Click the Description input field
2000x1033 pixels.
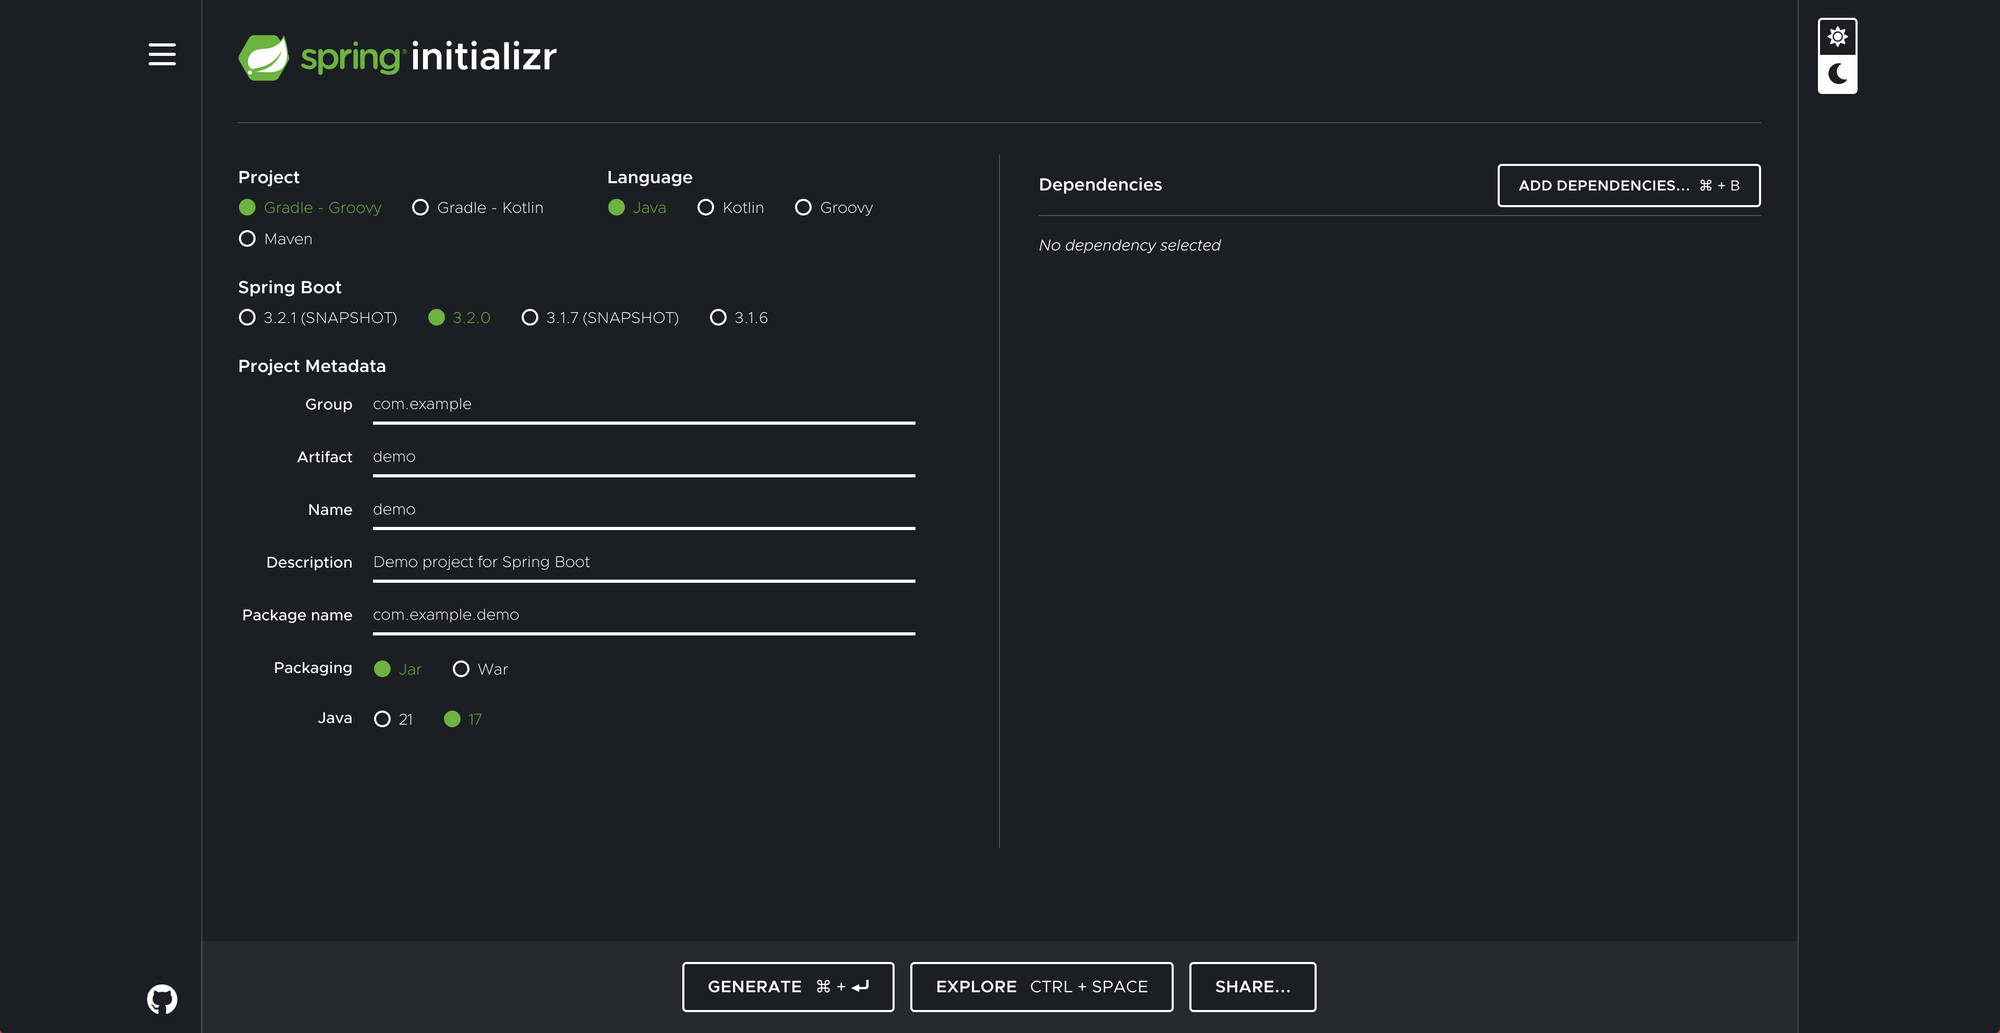643,562
